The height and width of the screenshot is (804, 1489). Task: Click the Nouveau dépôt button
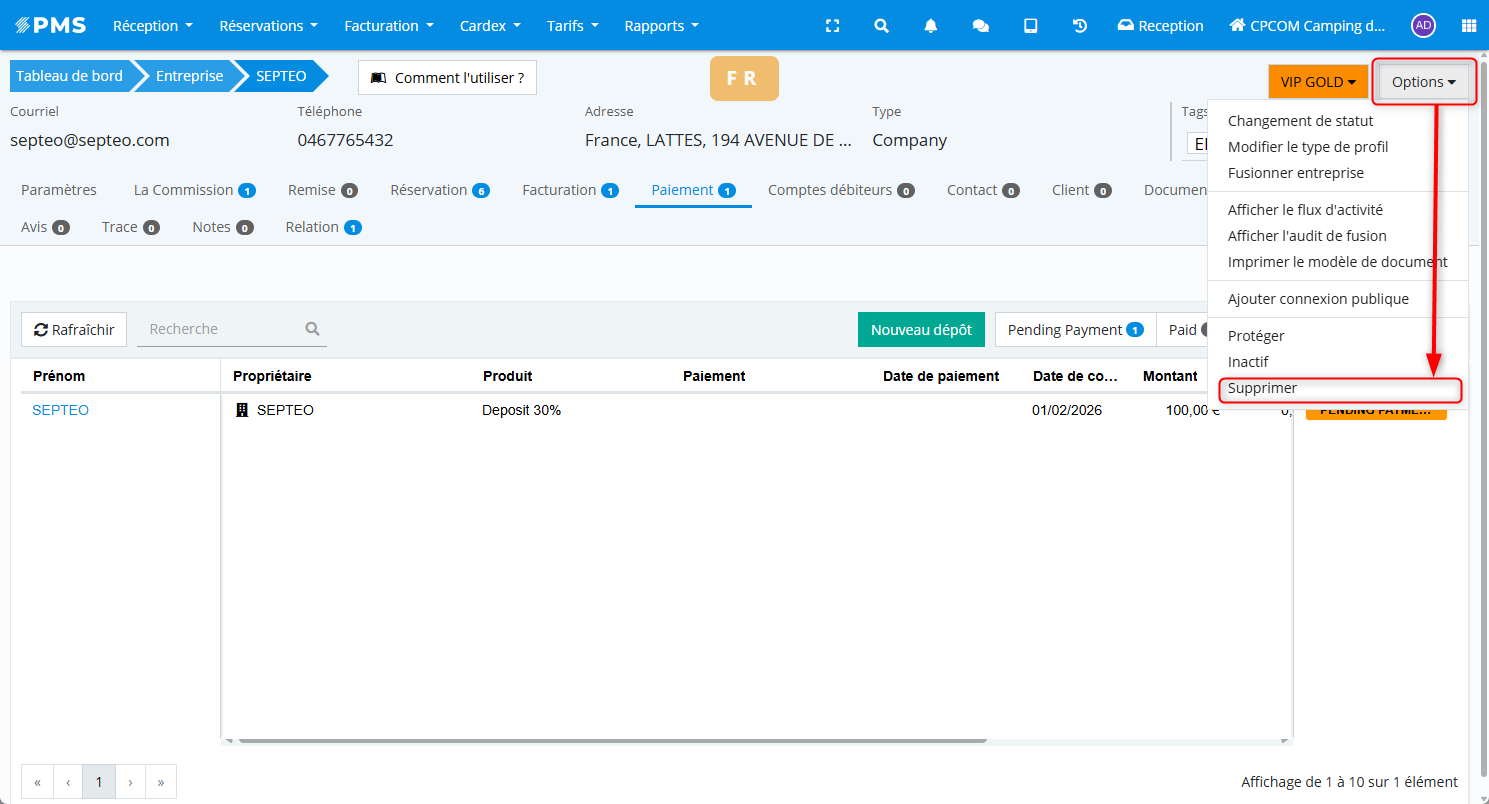pos(921,330)
